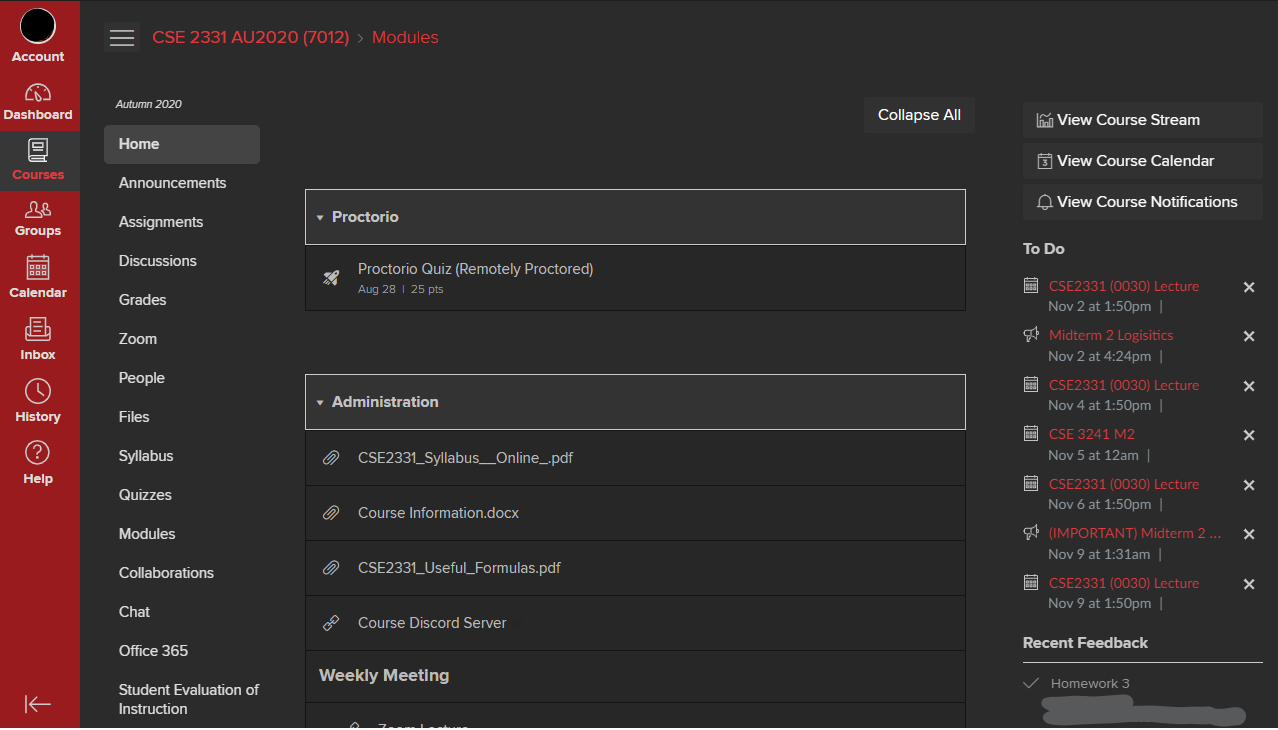Dismiss the Midterm 2 Logisitics to-do item
Screen dimensions: 1278x730
click(x=1249, y=337)
